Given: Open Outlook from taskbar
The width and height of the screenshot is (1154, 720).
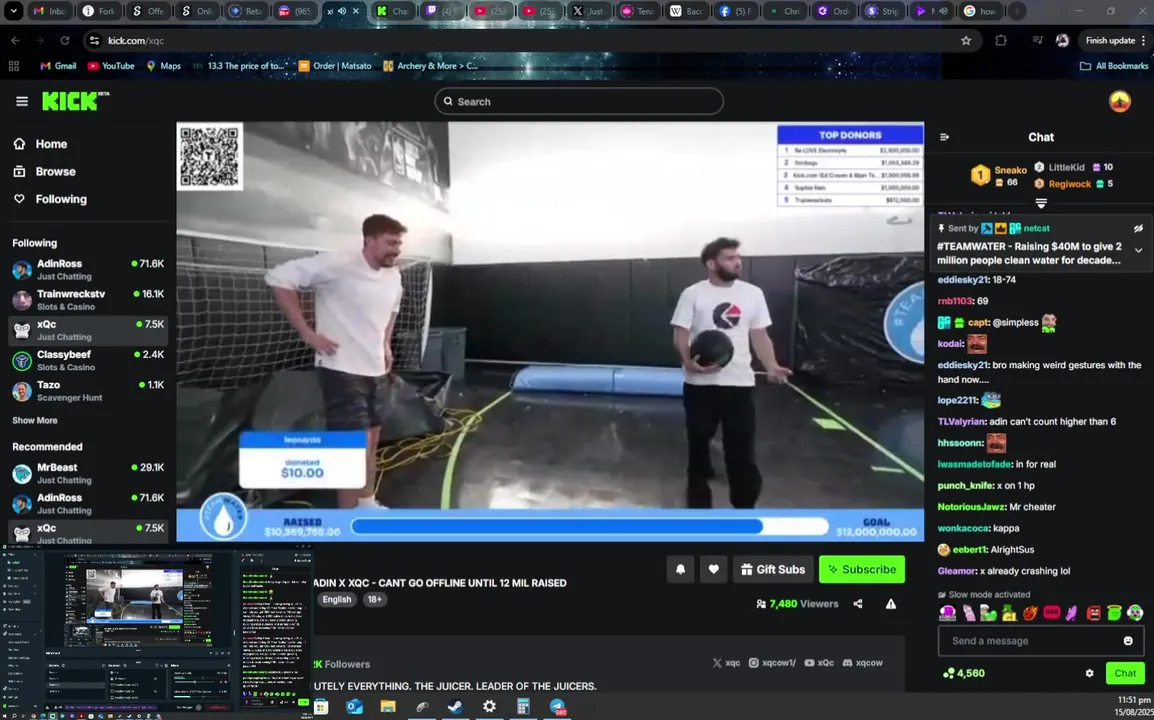Looking at the screenshot, I should point(354,707).
